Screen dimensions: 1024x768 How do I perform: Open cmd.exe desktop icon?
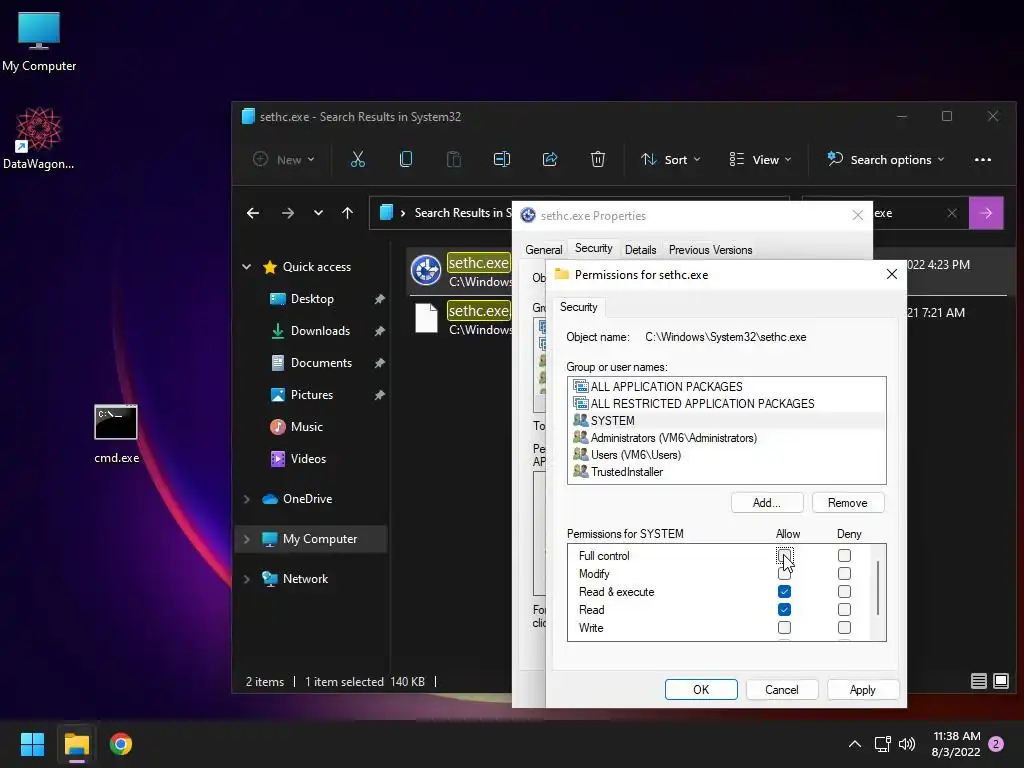click(116, 434)
